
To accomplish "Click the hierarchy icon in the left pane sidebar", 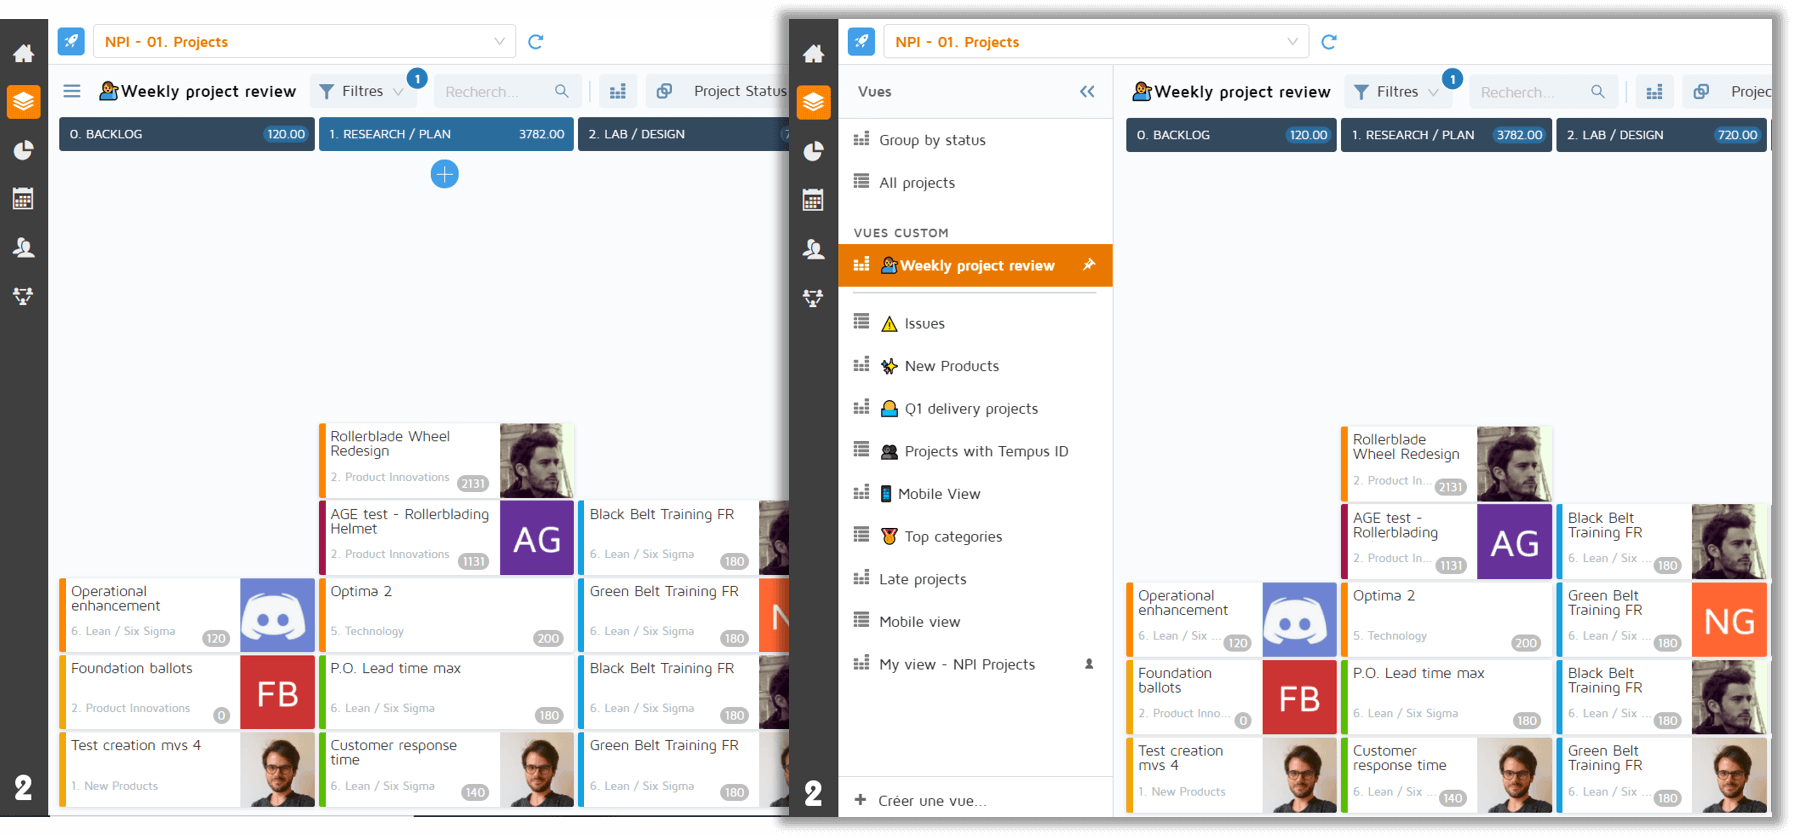I will click(23, 296).
